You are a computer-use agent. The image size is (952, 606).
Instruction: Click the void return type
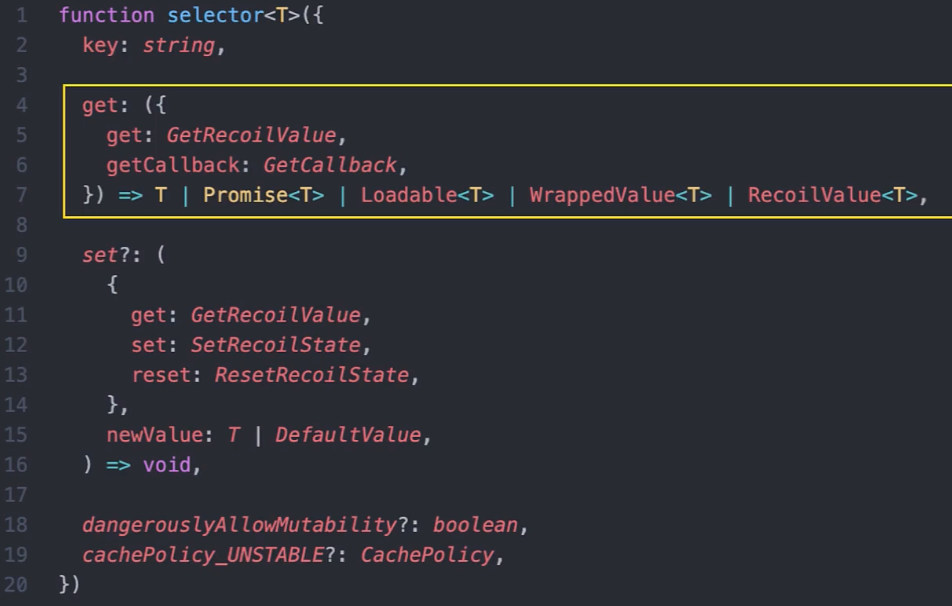tap(166, 465)
